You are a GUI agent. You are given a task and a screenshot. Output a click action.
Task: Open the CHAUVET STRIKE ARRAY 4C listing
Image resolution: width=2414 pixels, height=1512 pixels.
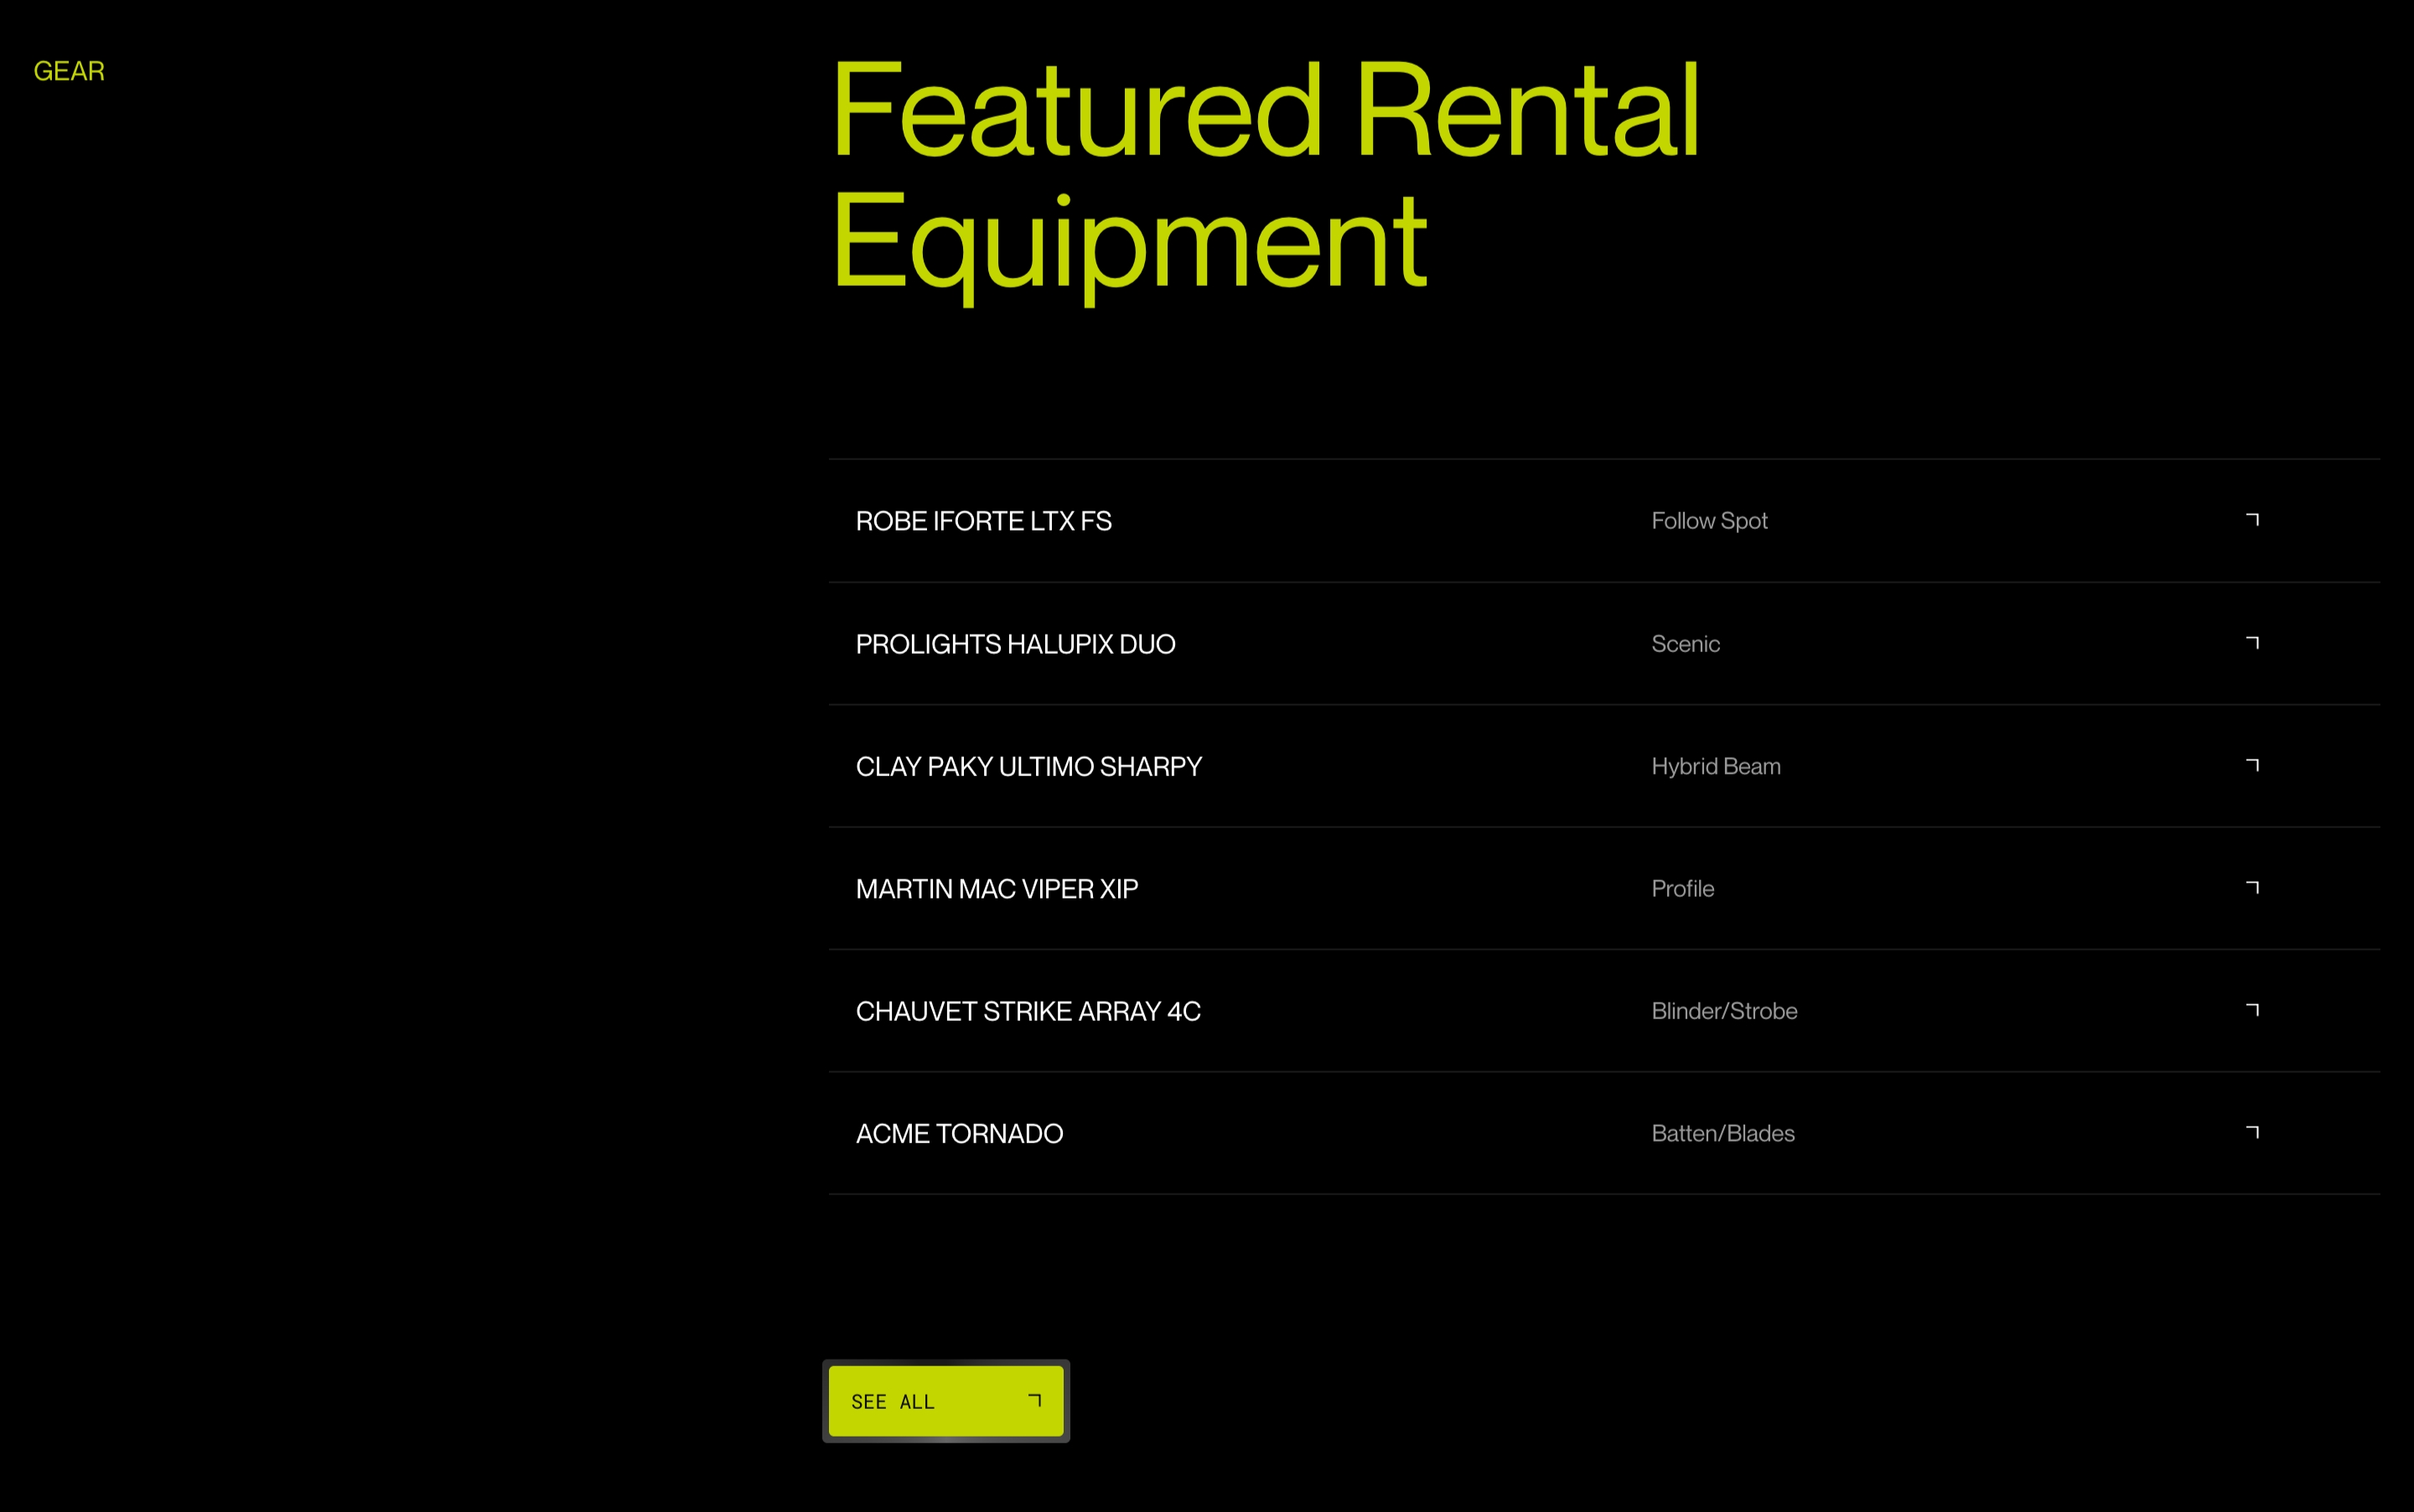[x=1604, y=1011]
